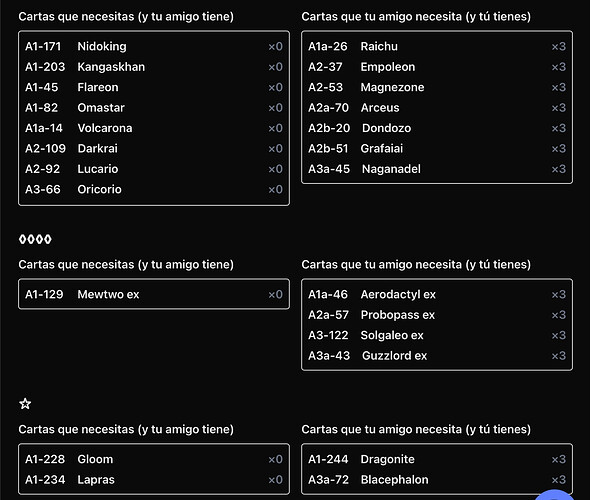Screen dimensions: 590x500
Task: Select the Volcarona card row
Action: [154, 128]
